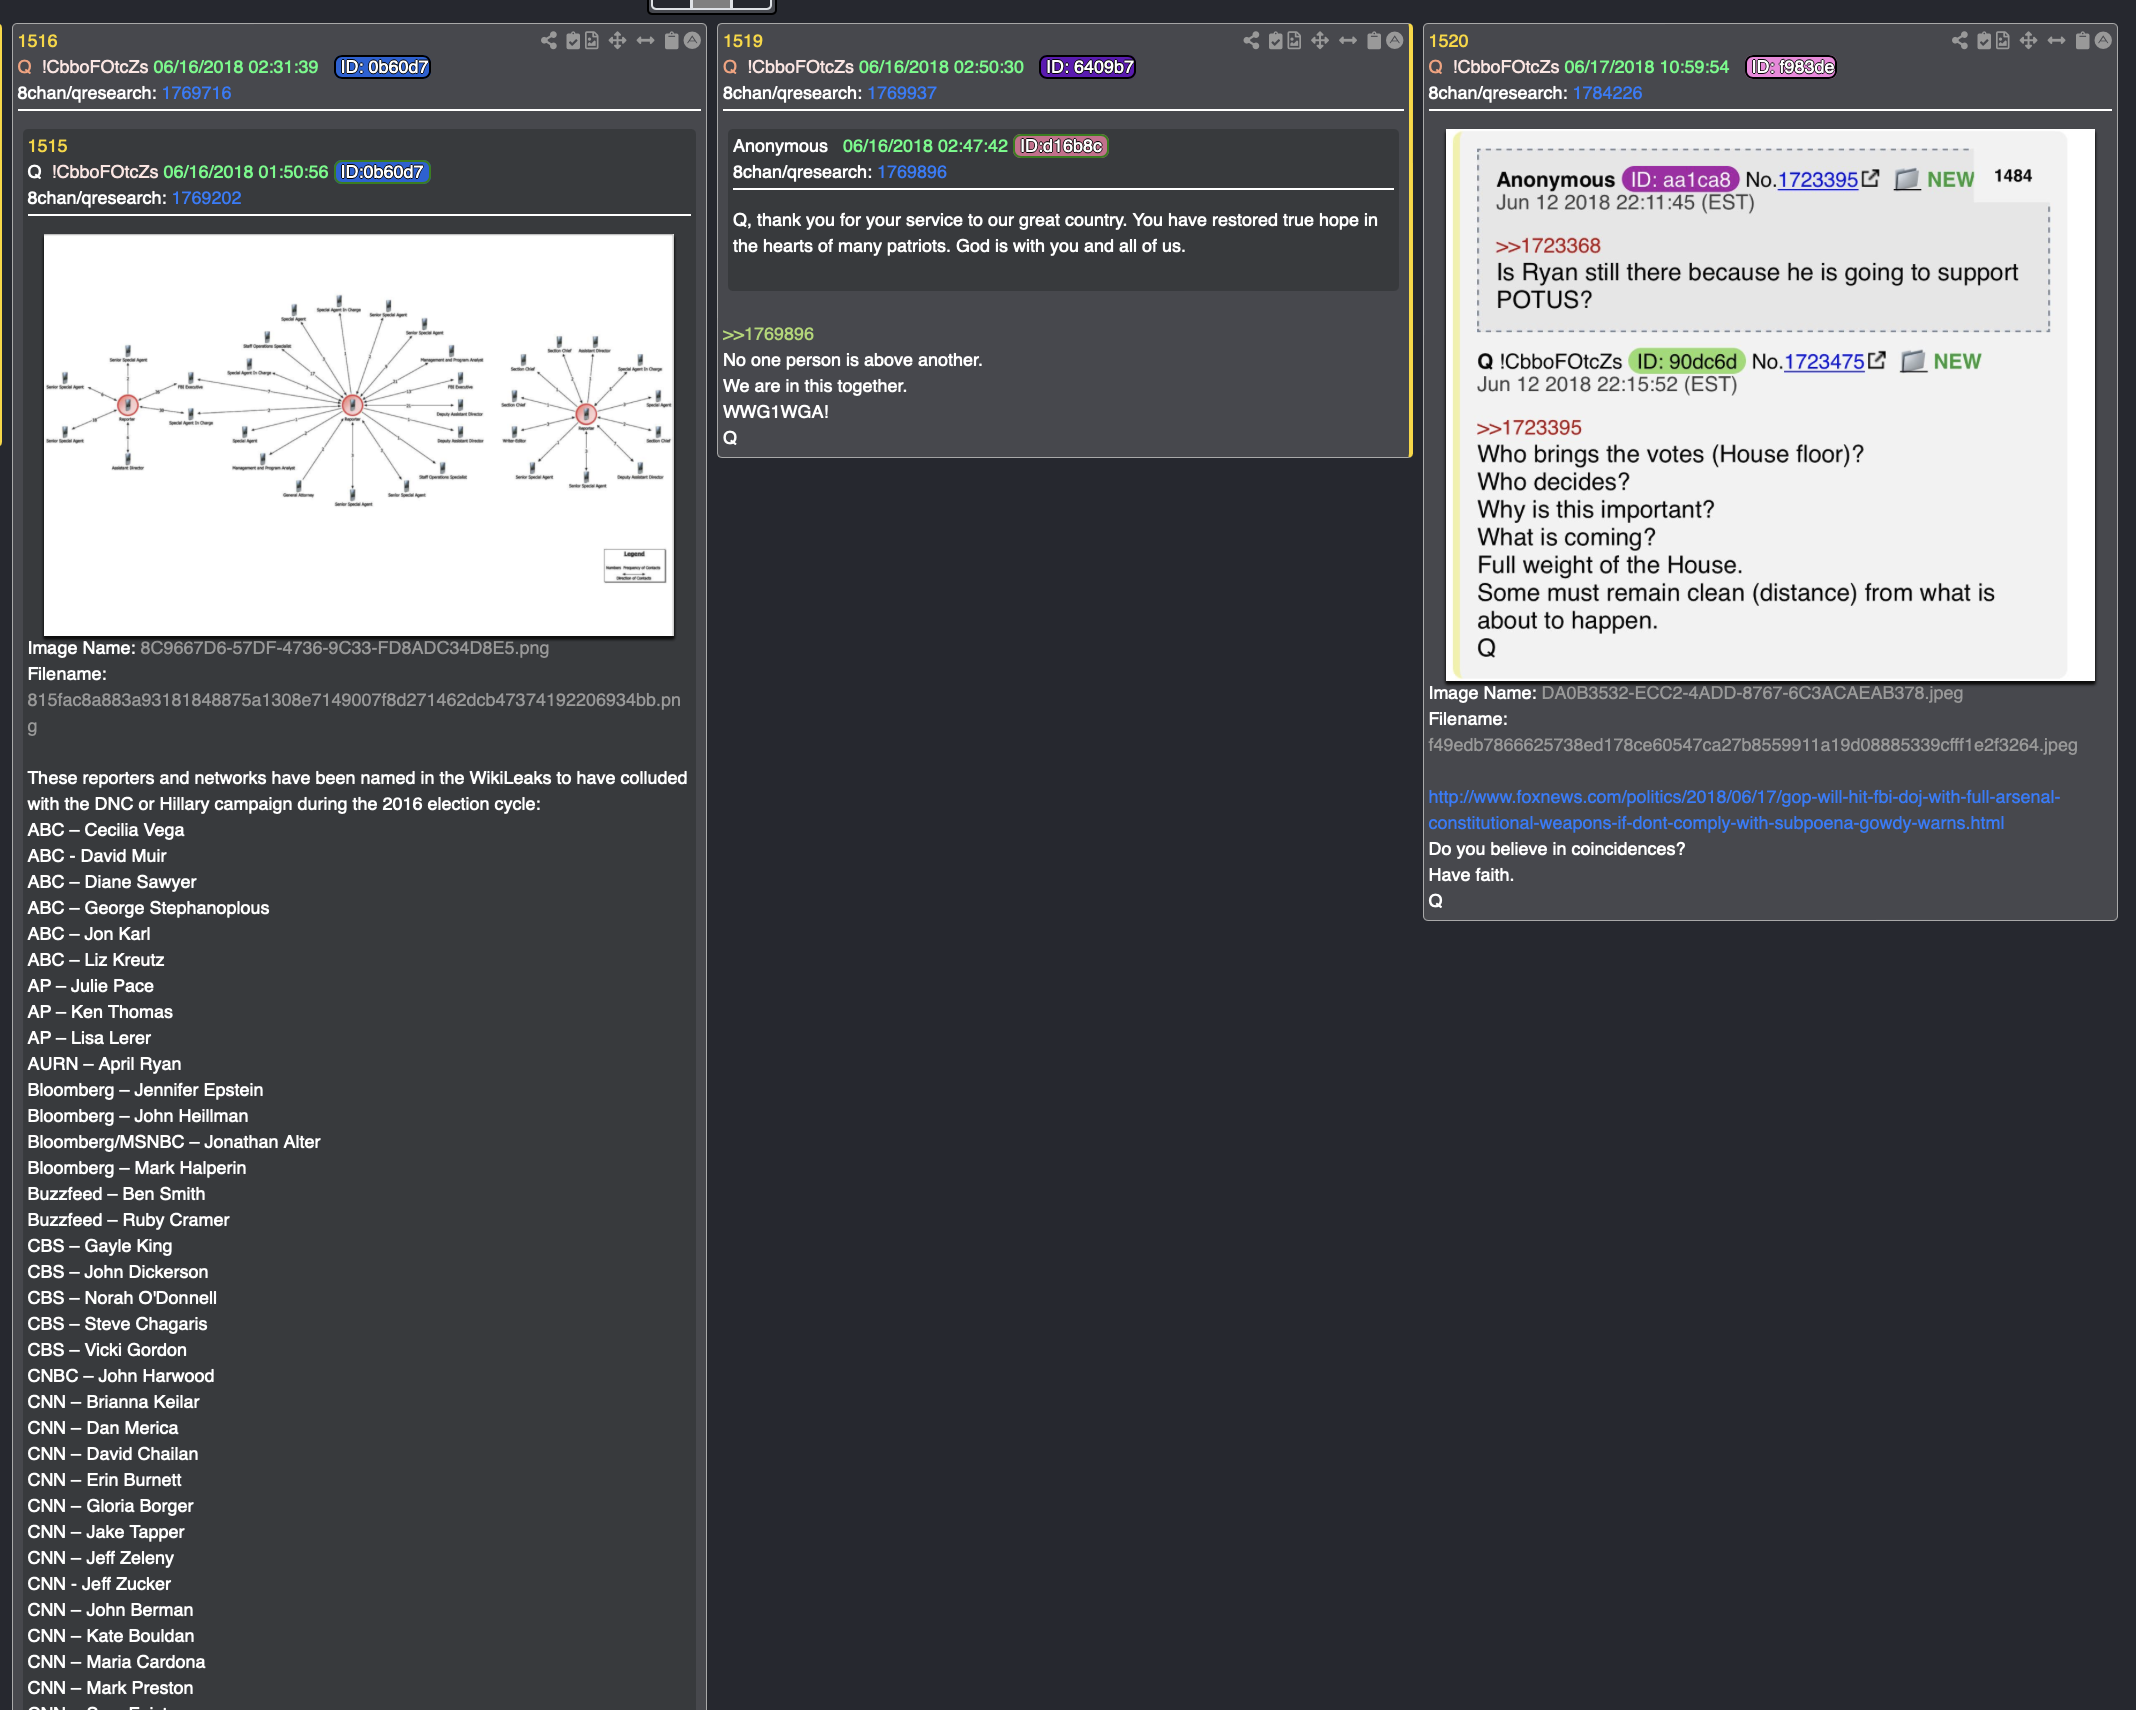Click the ID:0b60d7 badge on quoted post 1515
The image size is (2136, 1710).
point(381,172)
